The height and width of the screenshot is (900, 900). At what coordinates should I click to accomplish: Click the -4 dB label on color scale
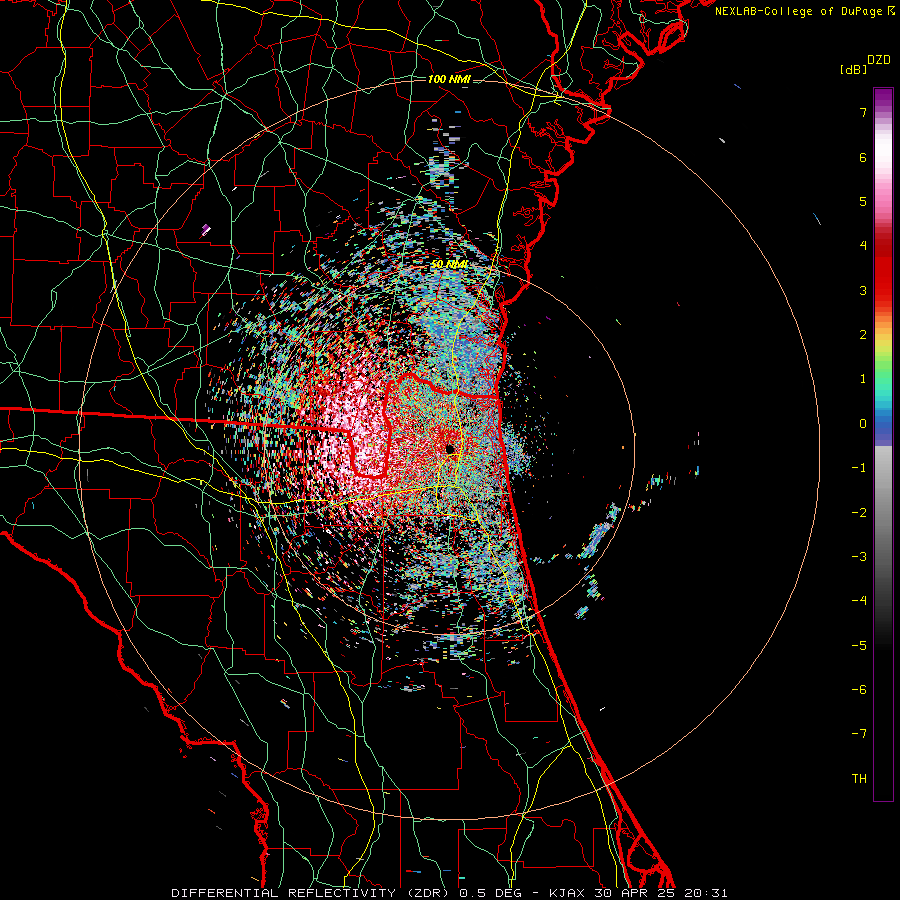click(859, 601)
